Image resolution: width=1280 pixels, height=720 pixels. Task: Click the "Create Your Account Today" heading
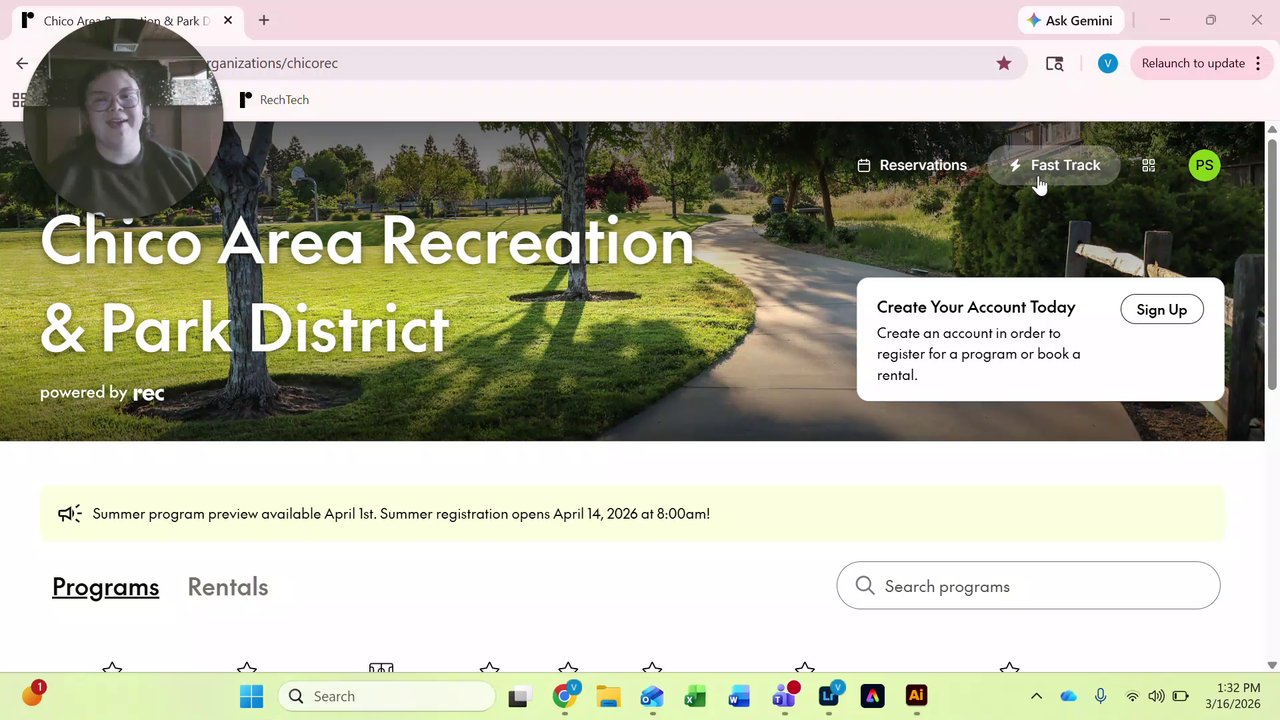976,307
